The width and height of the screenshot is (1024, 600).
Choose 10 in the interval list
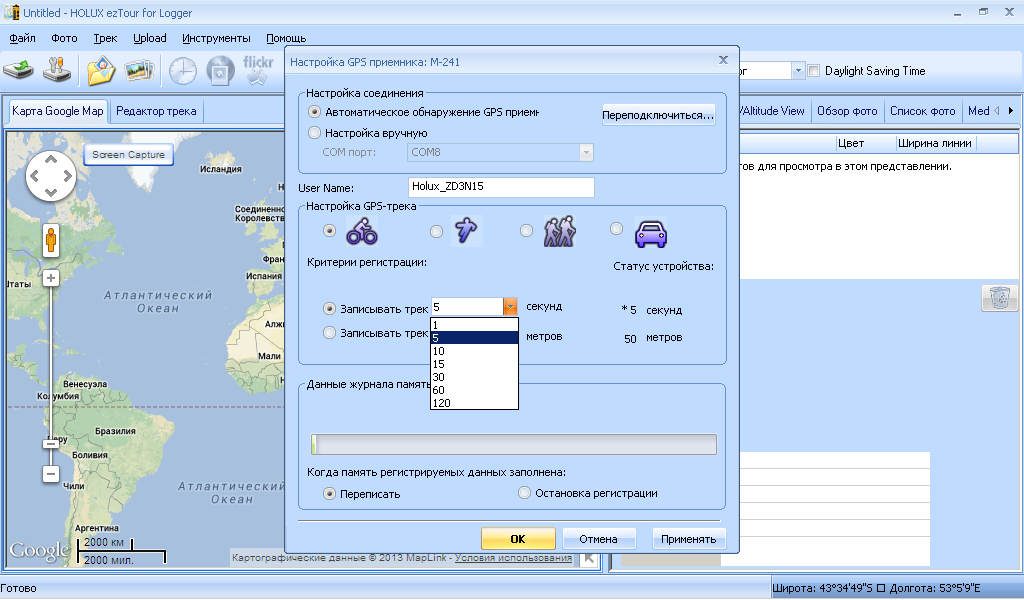[x=474, y=351]
